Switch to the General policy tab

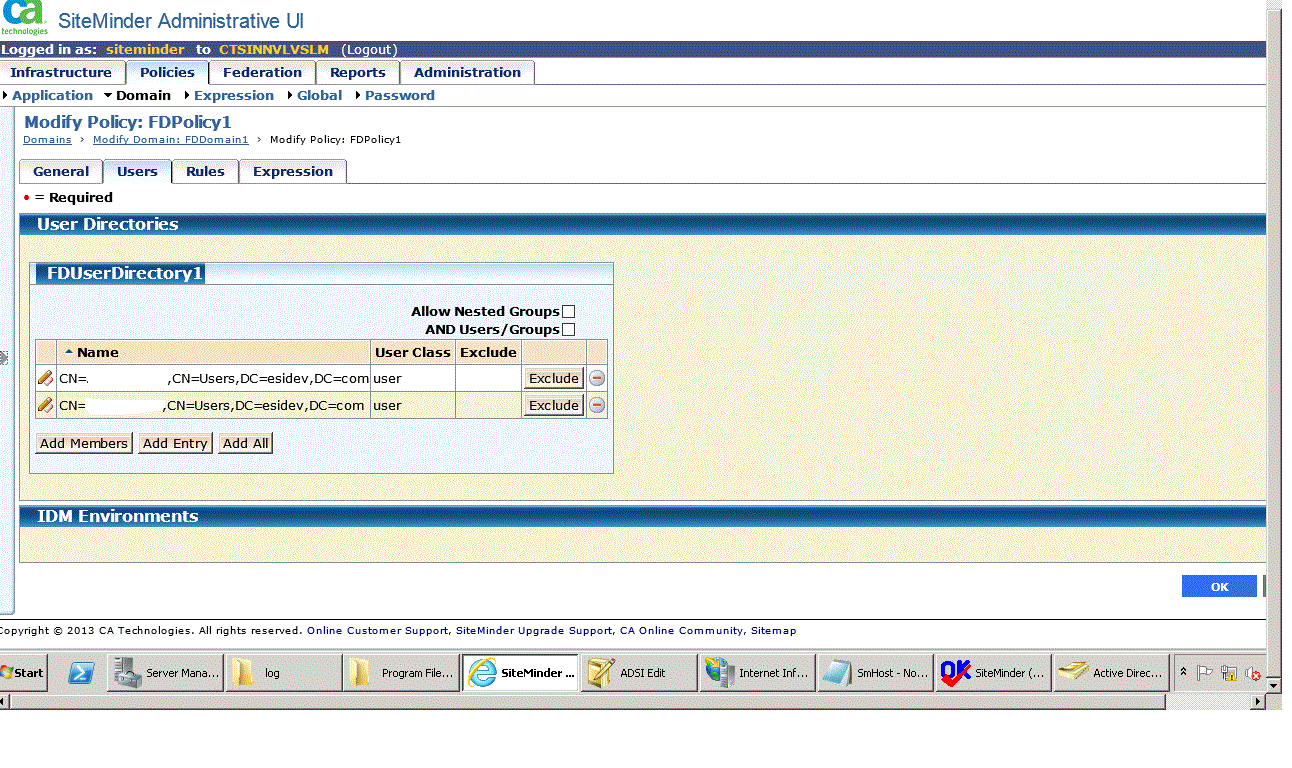61,171
